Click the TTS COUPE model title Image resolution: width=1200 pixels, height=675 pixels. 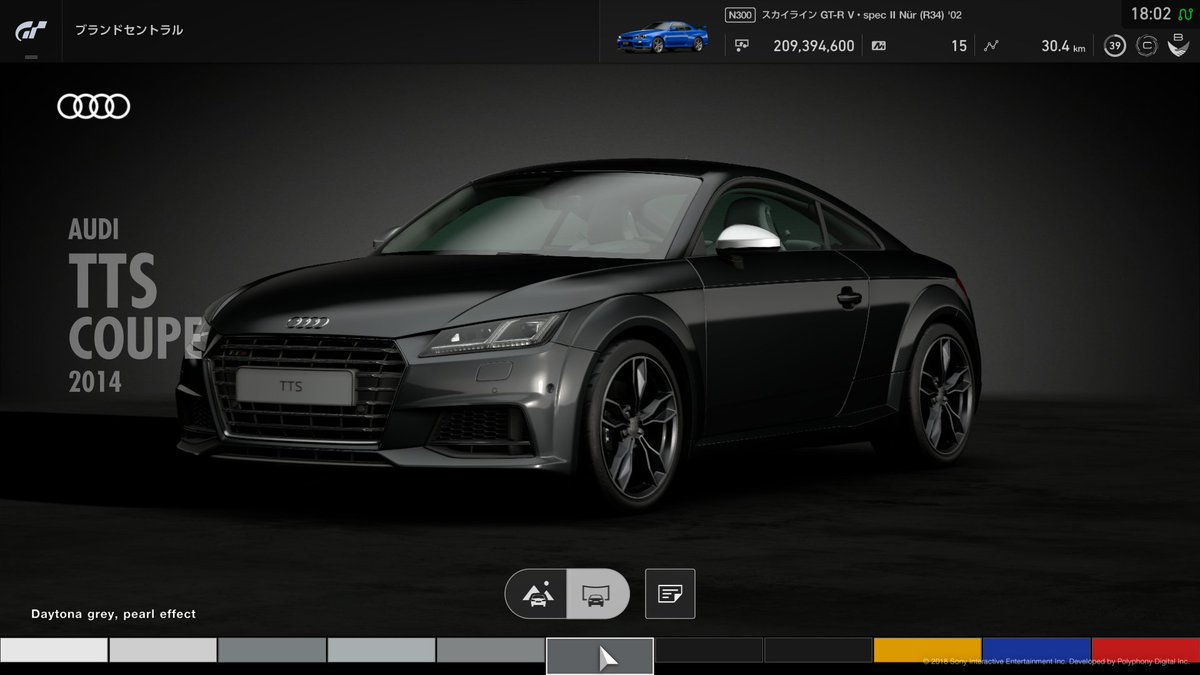[136, 306]
